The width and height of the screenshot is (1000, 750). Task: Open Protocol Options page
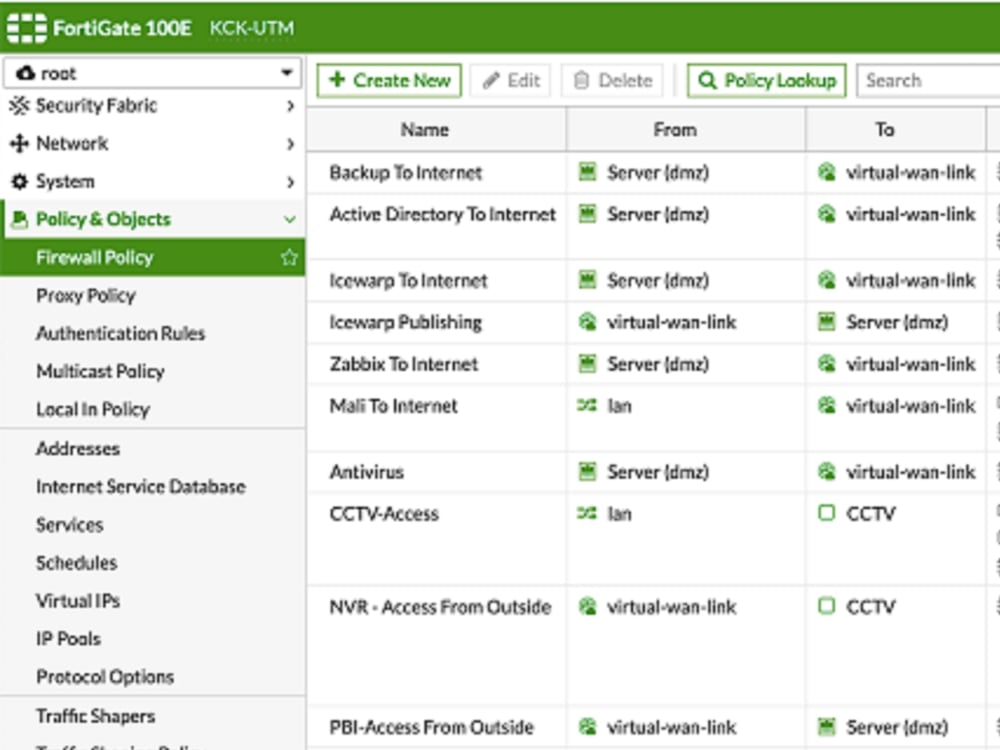pos(105,677)
